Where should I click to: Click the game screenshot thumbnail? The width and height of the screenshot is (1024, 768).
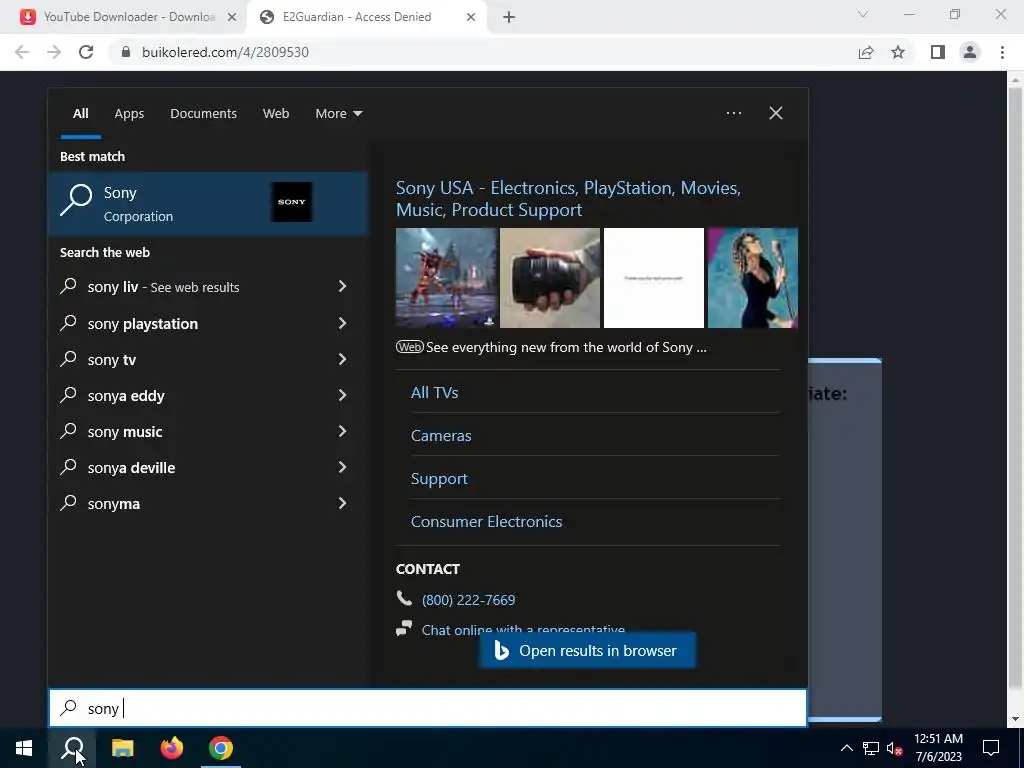(446, 278)
